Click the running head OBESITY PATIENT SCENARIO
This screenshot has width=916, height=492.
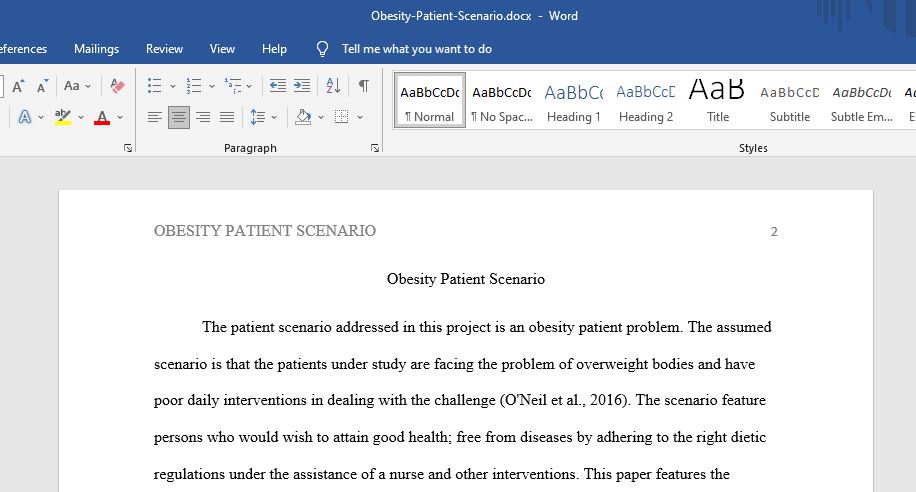pyautogui.click(x=265, y=231)
